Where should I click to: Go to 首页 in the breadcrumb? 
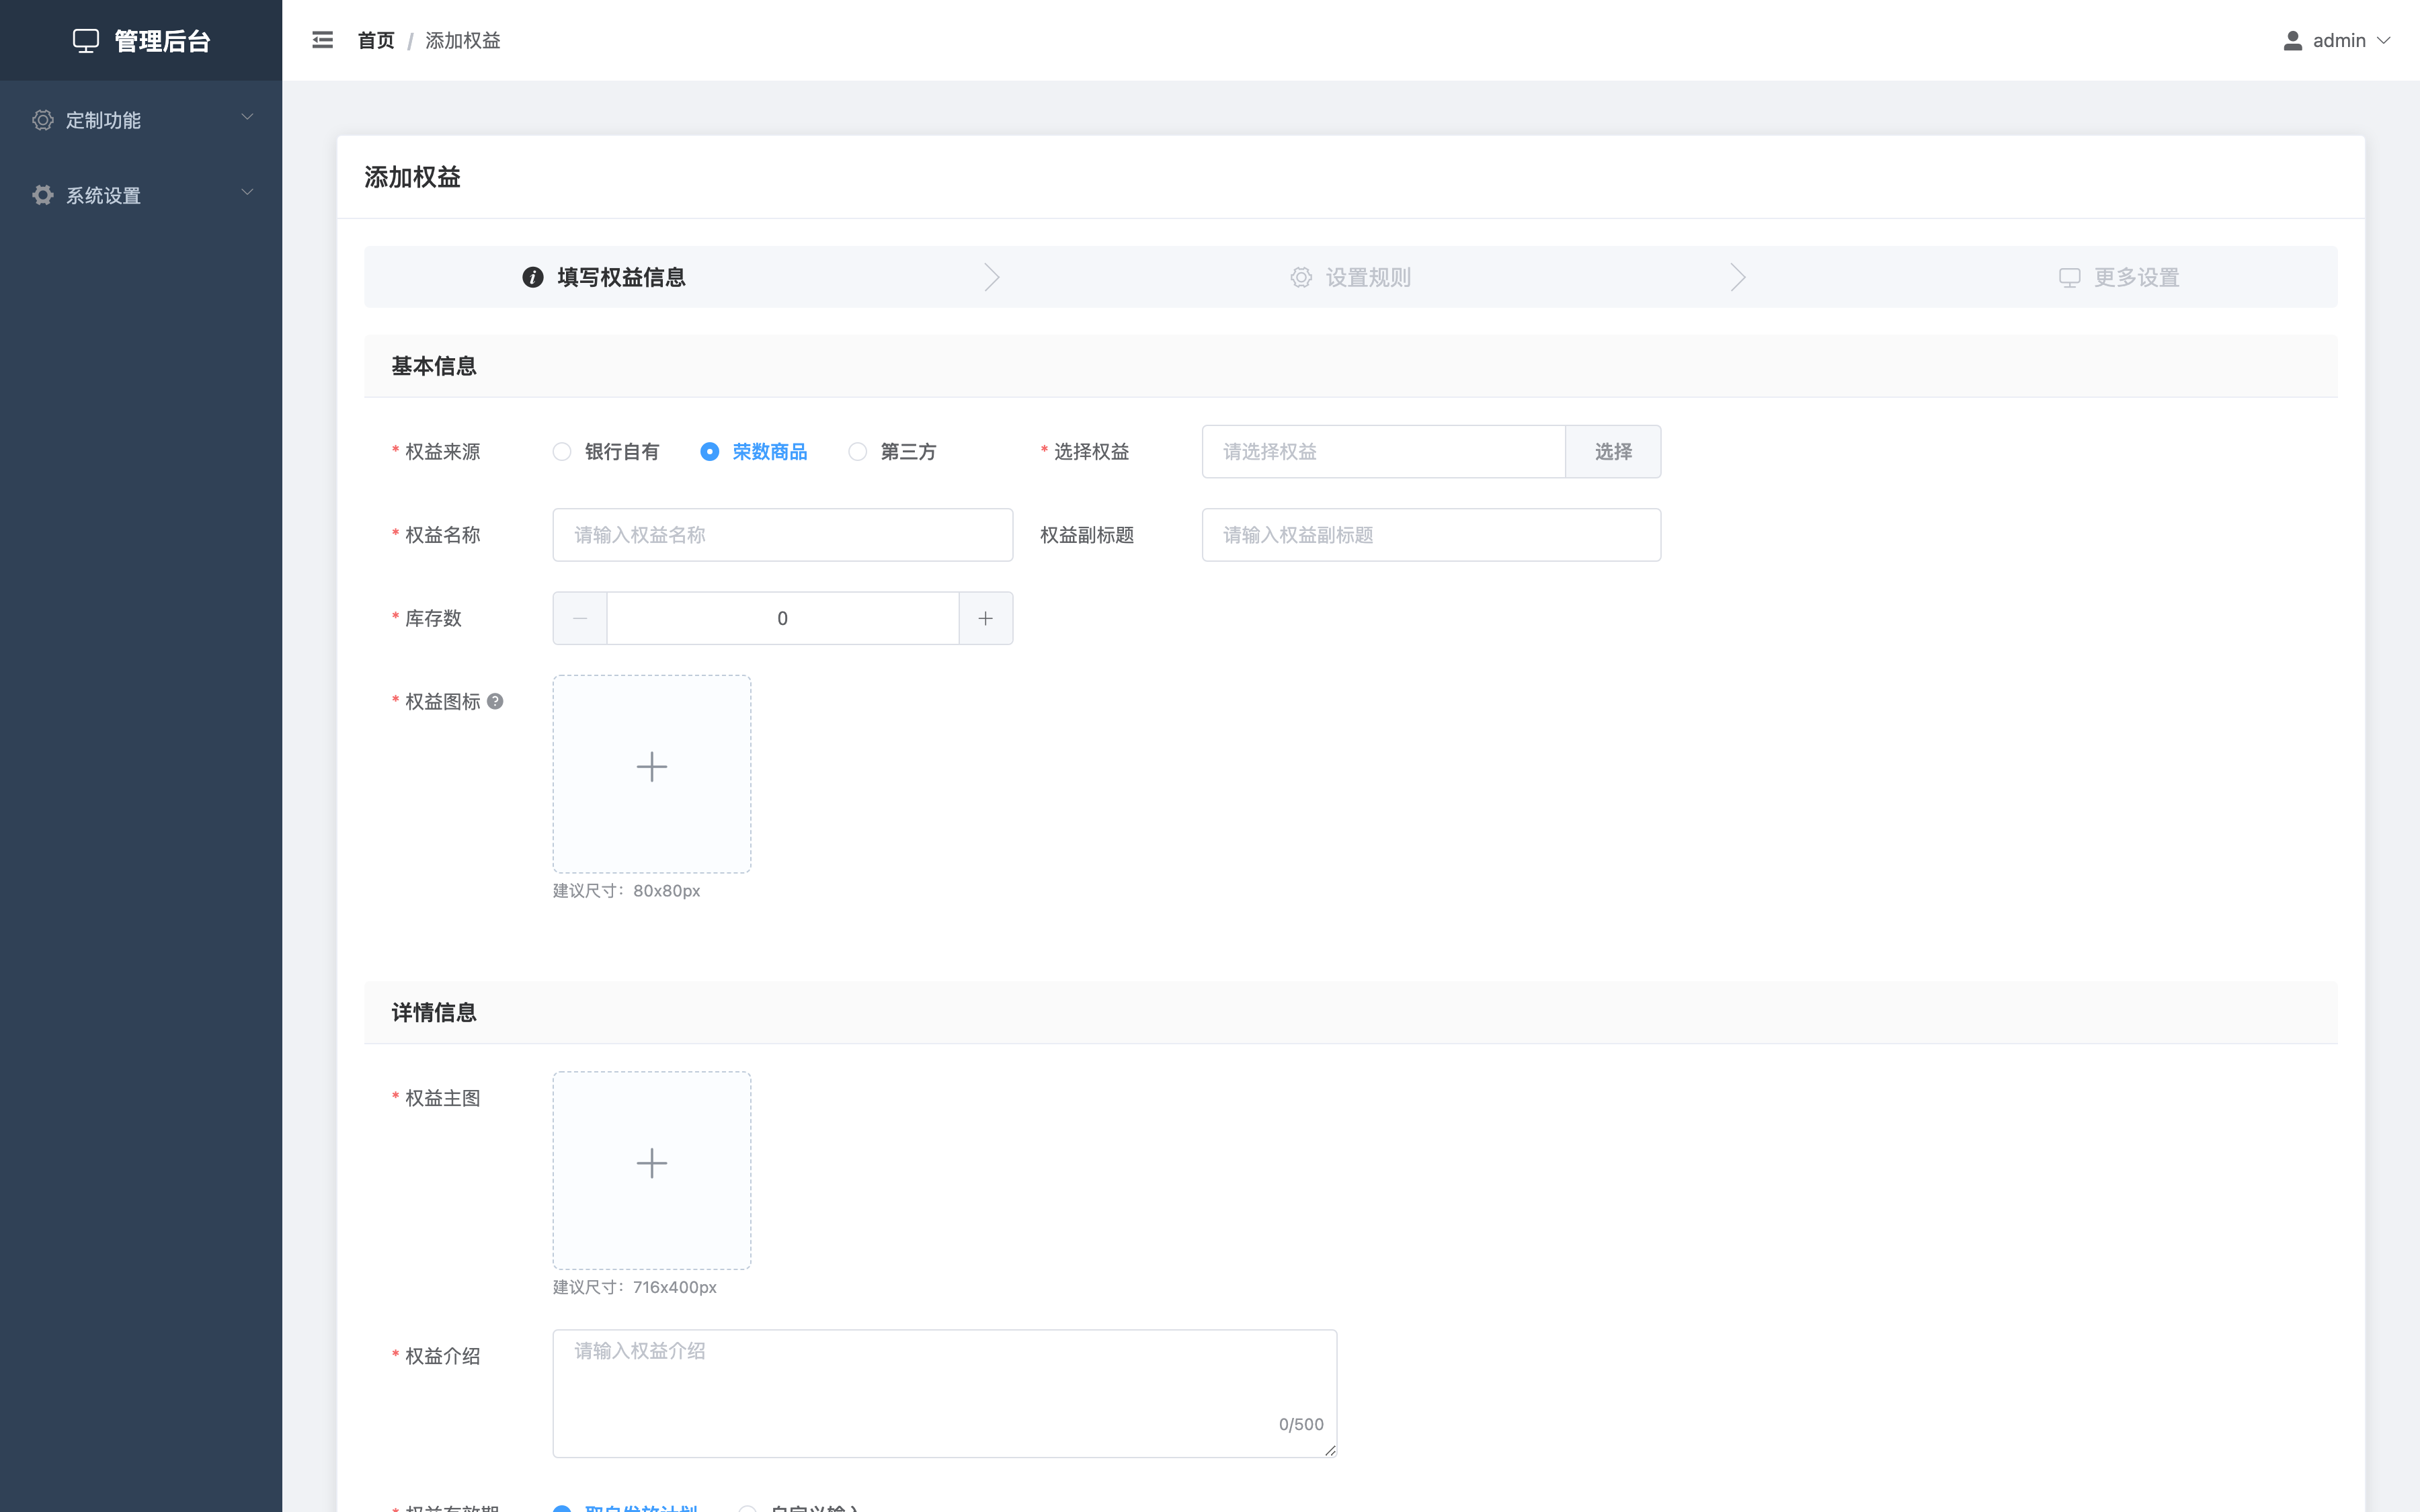pyautogui.click(x=376, y=40)
